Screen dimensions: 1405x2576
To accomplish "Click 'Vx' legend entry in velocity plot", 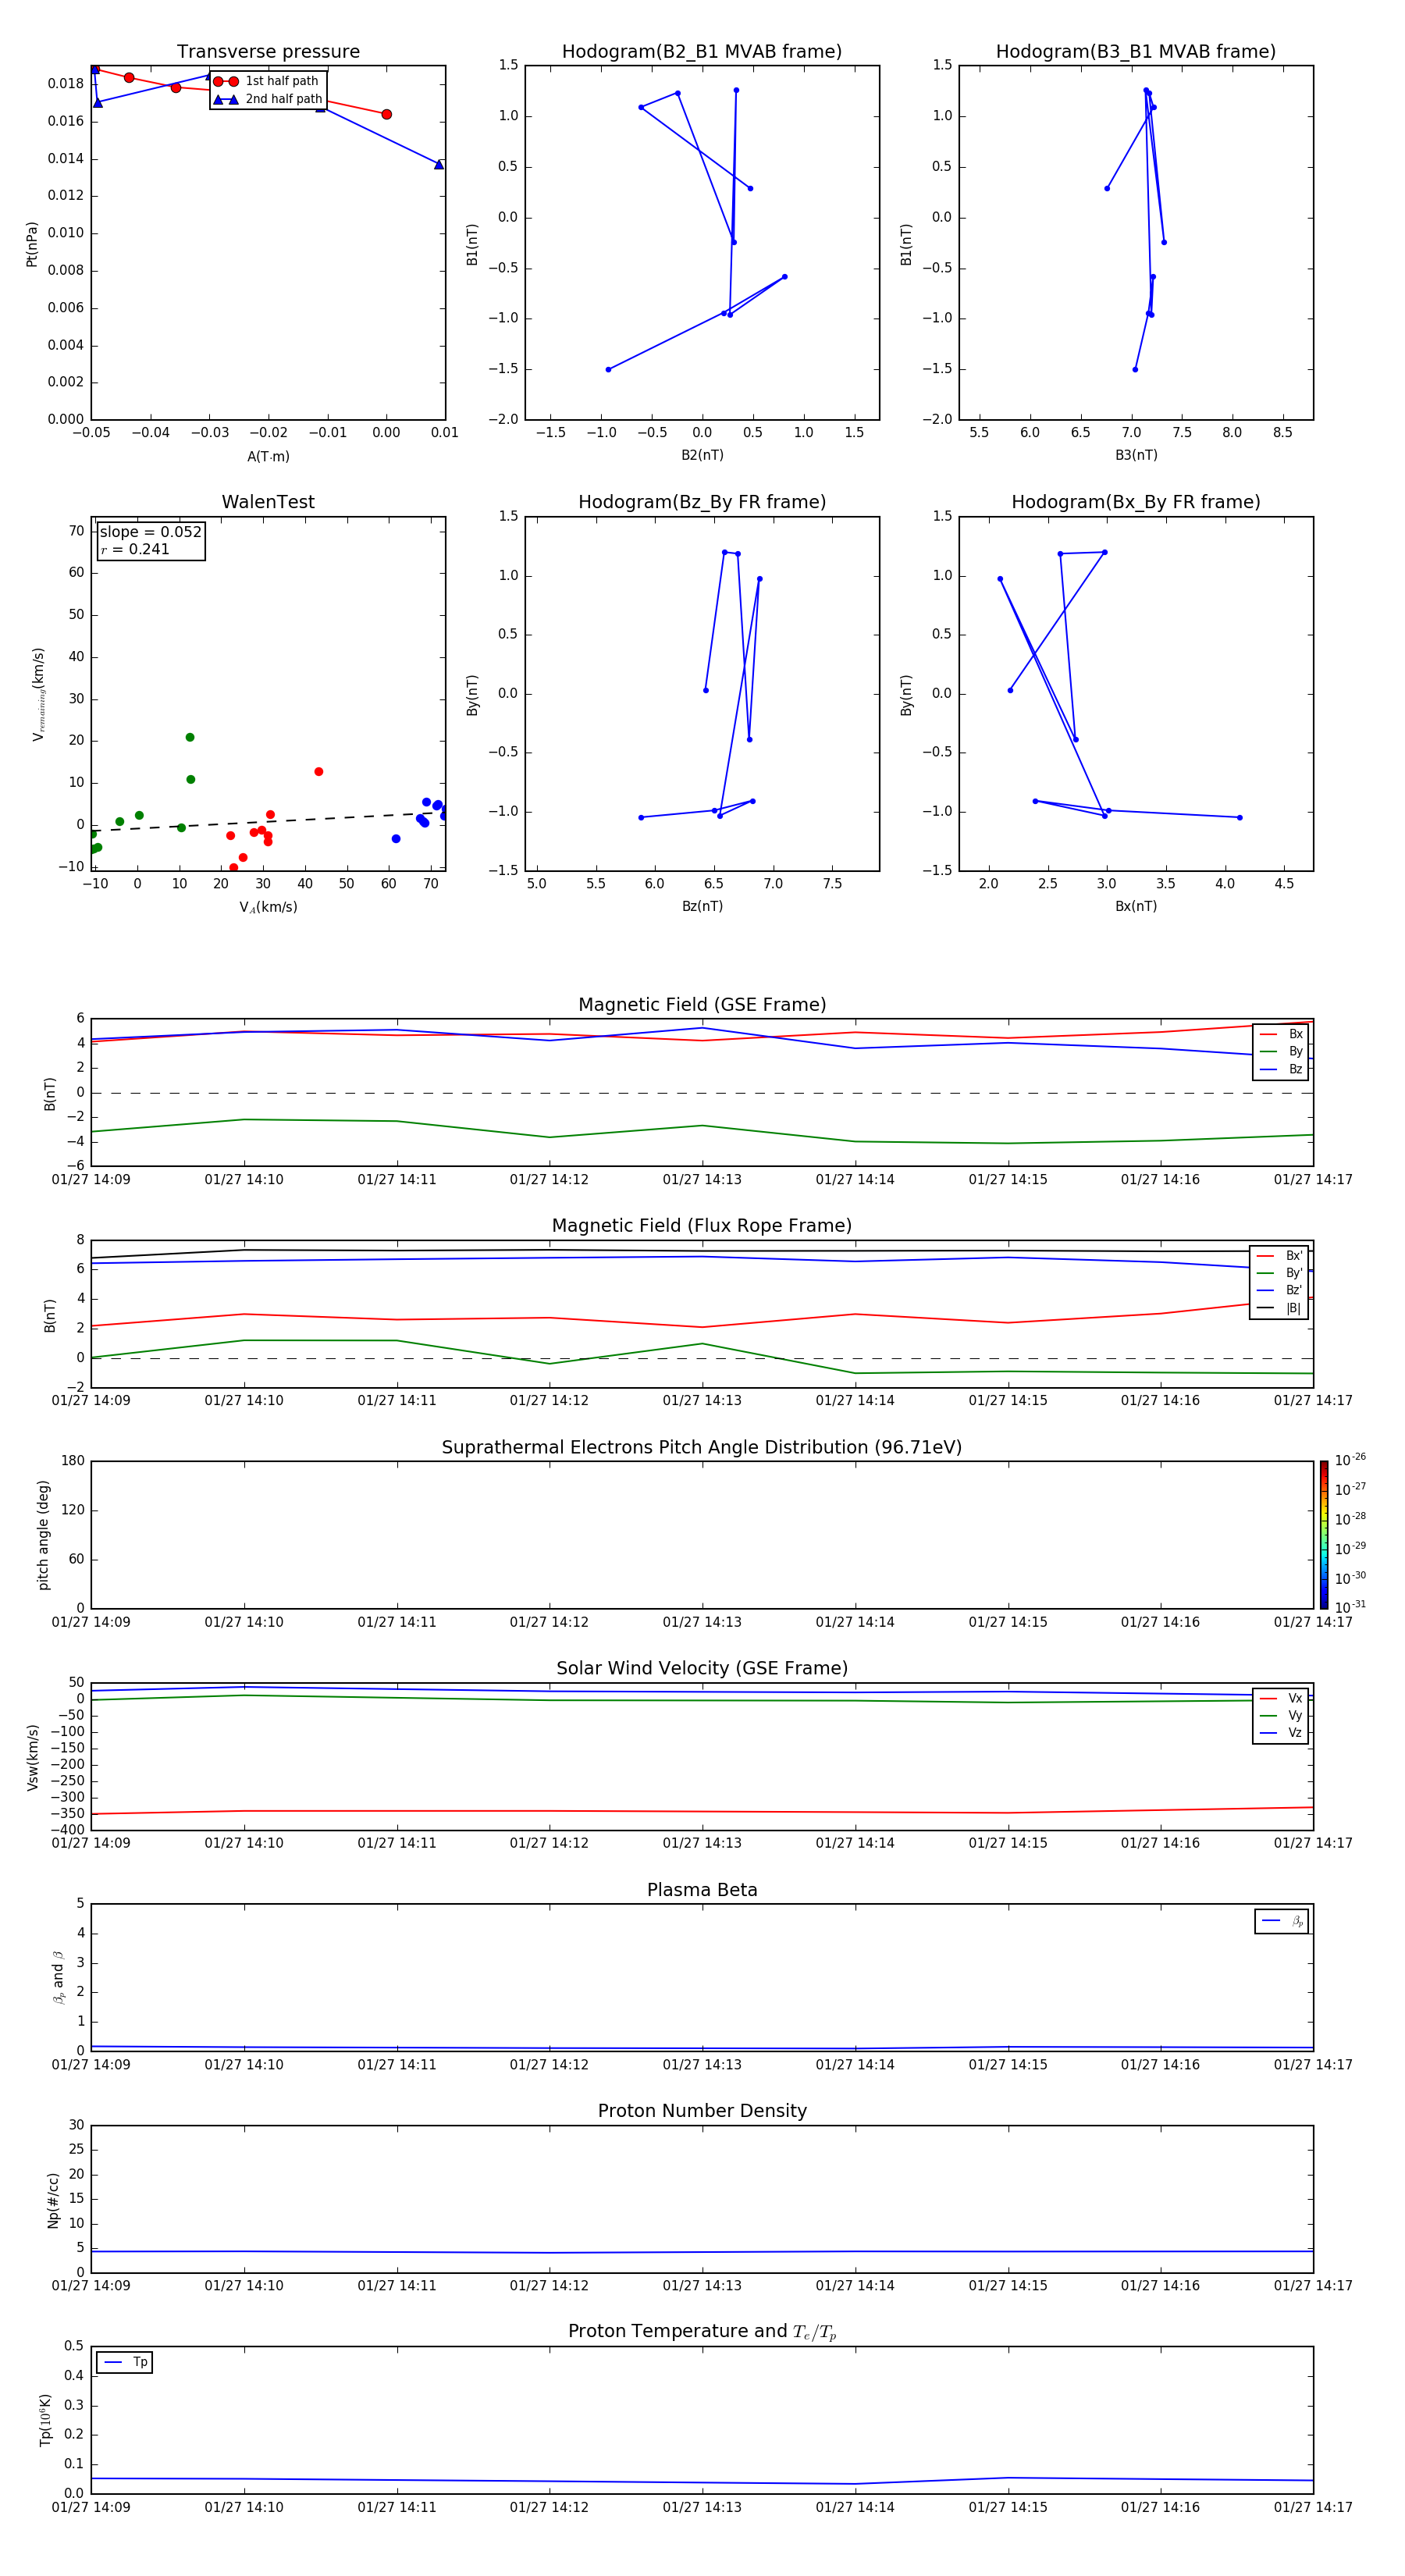I will [x=1281, y=1698].
